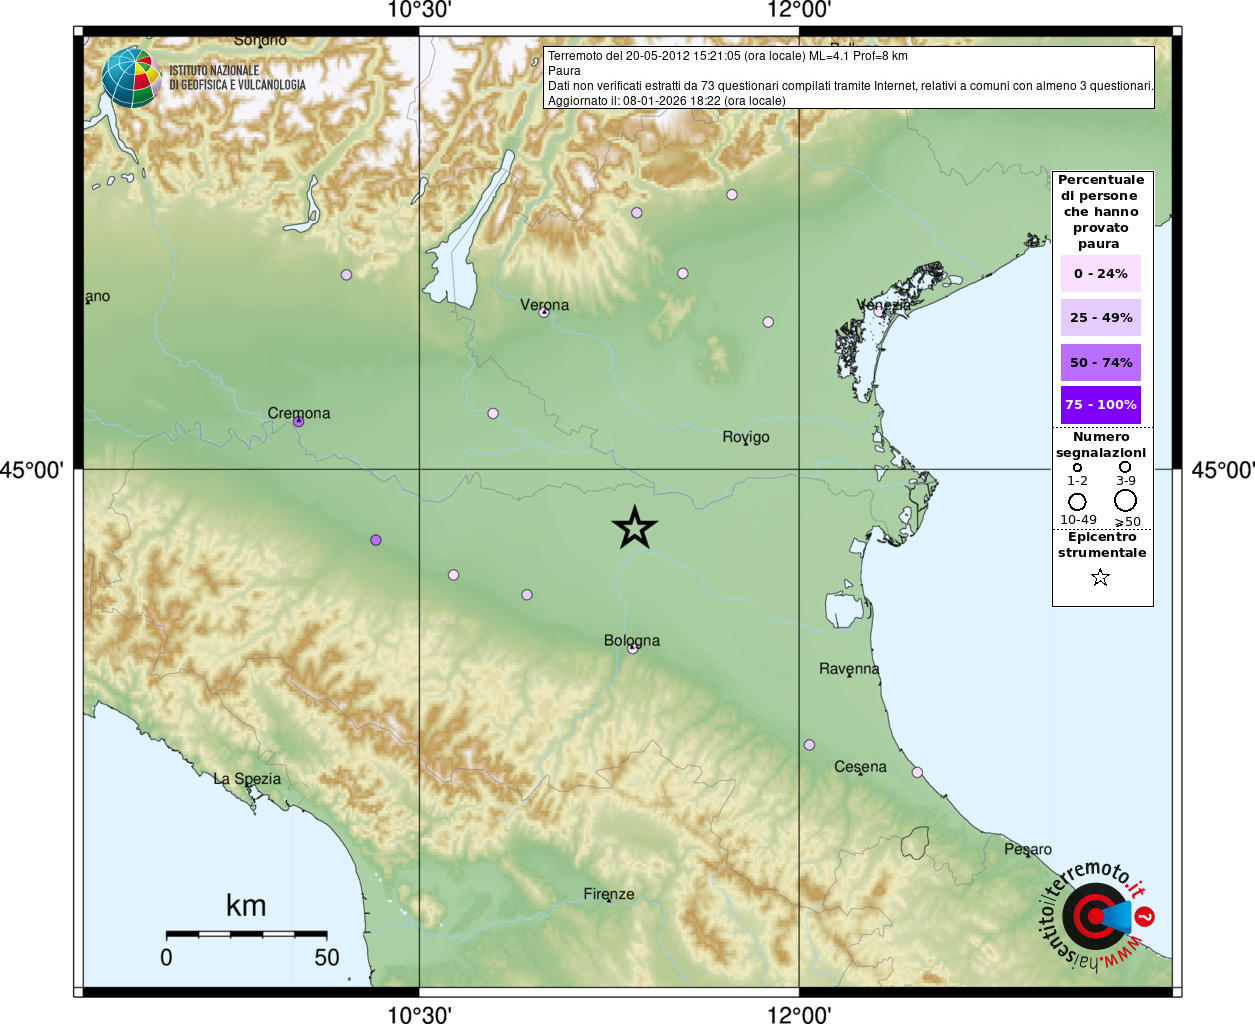Viewport: 1255px width, 1024px height.
Task: Click the Bologna city label
Action: (632, 640)
